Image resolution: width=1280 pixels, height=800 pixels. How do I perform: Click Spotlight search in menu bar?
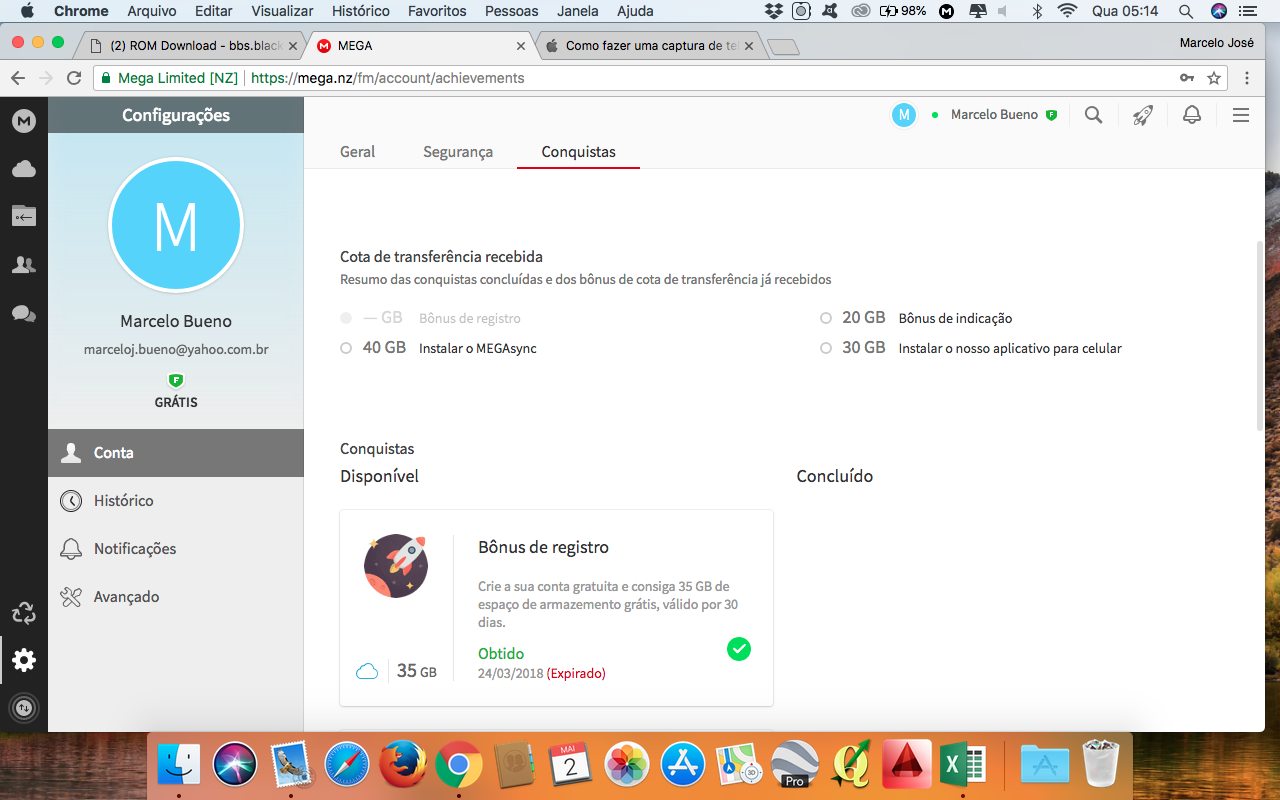(1186, 11)
